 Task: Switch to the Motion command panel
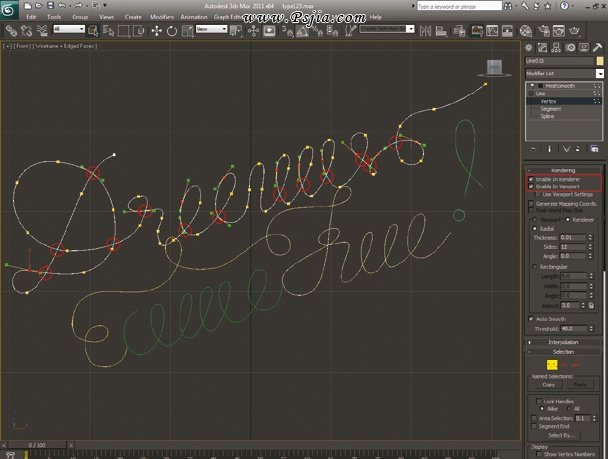570,48
